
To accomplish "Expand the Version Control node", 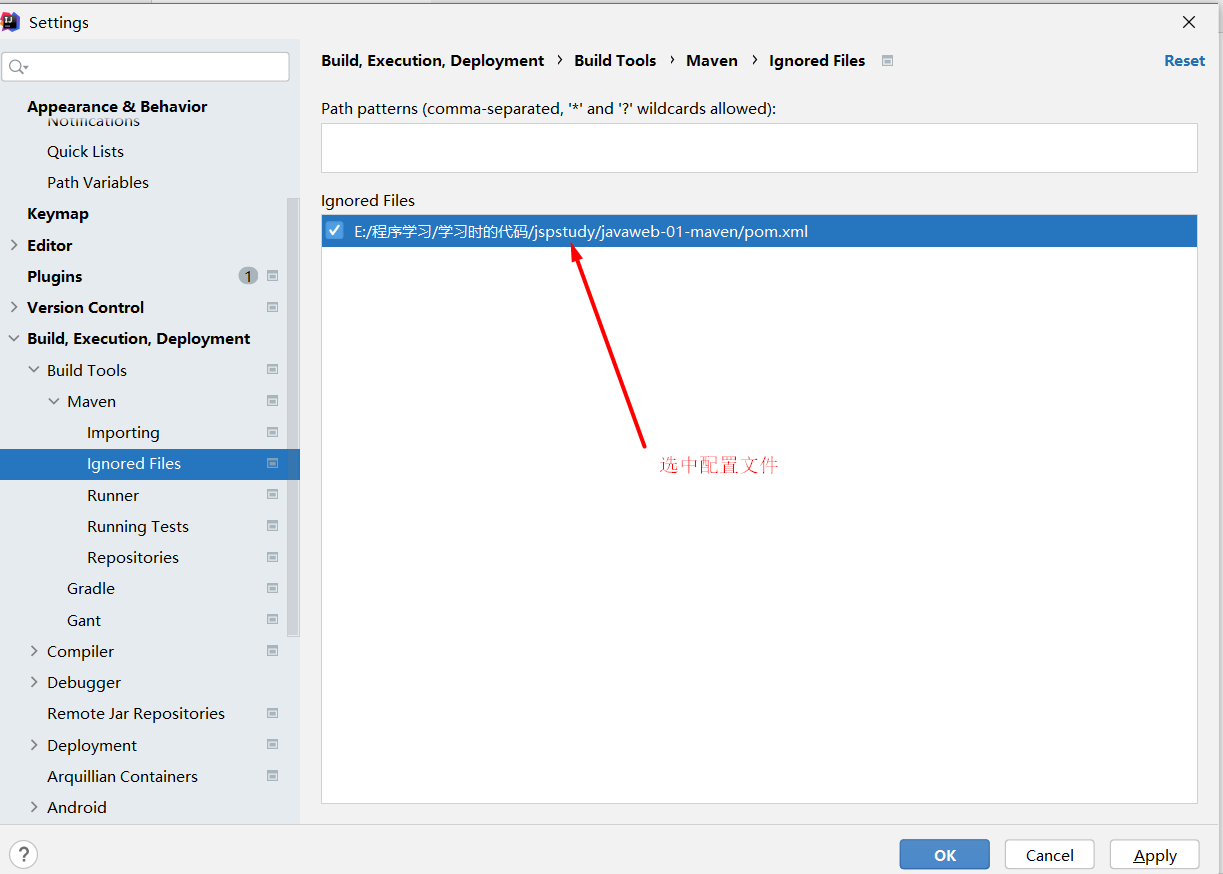I will click(14, 307).
